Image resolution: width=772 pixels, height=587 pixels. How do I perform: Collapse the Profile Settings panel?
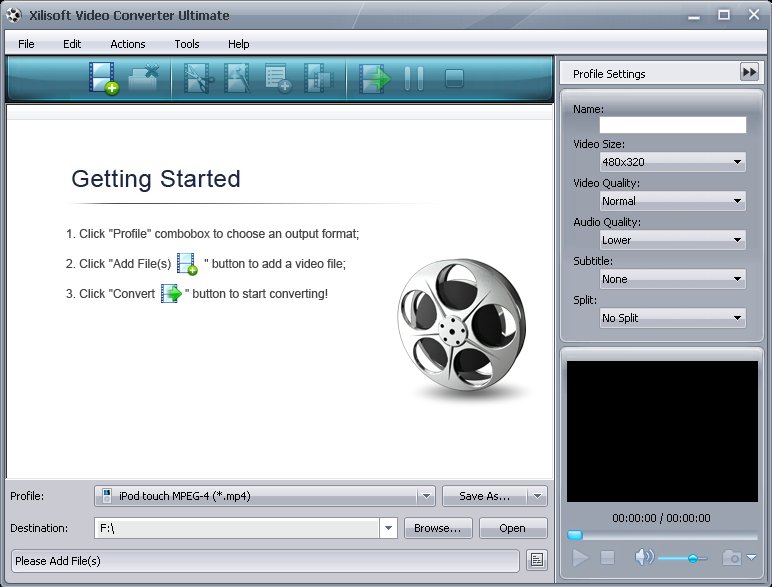click(748, 72)
